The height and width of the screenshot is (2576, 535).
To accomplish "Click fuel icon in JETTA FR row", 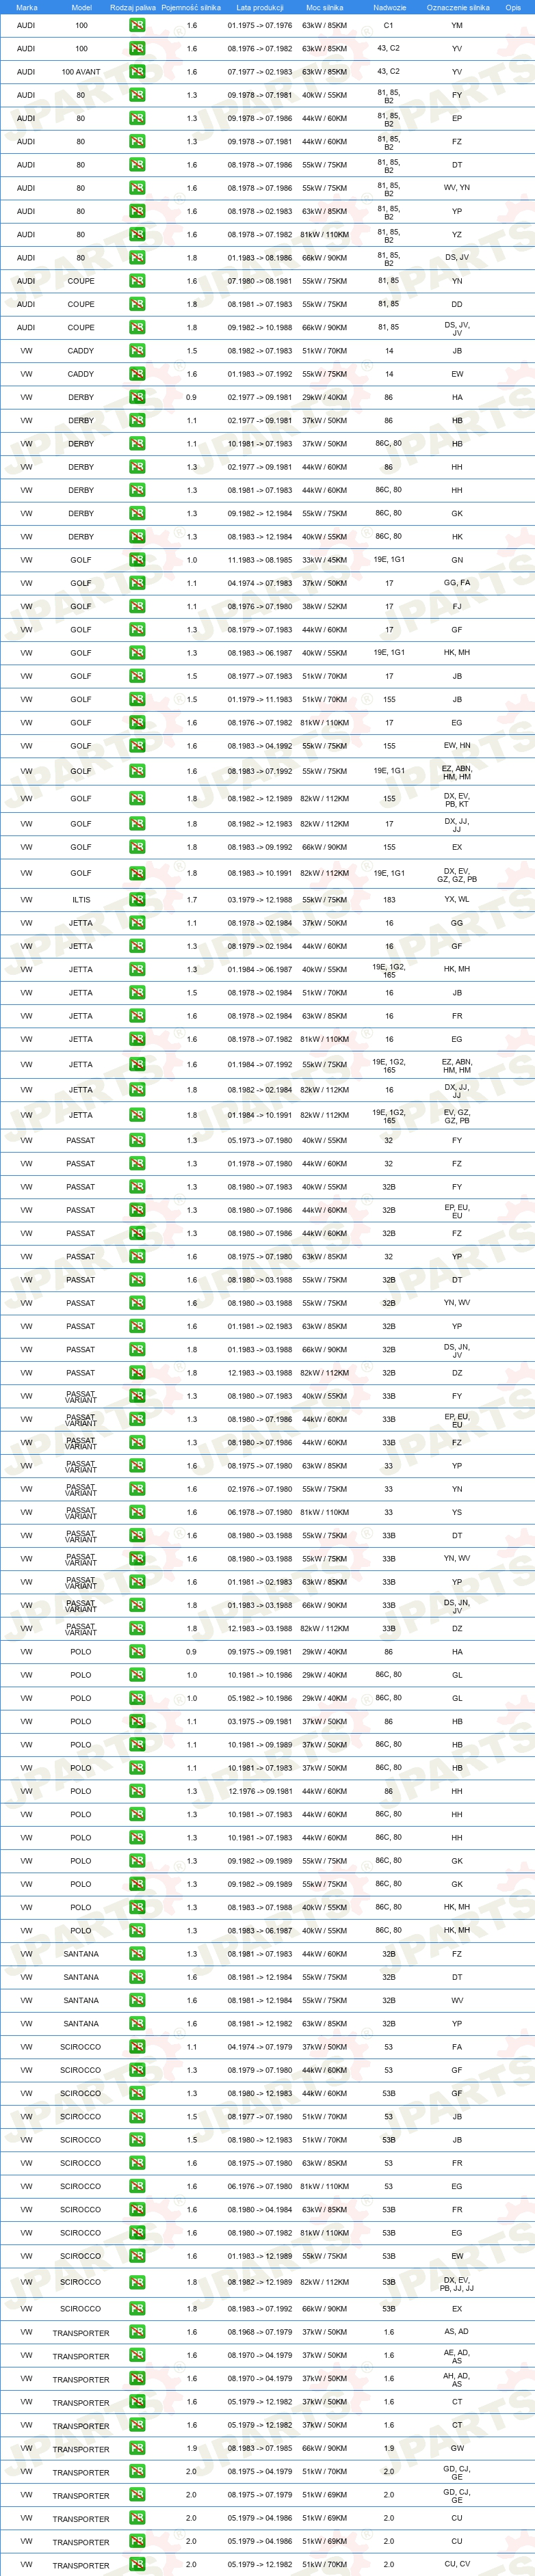I will tap(137, 1016).
